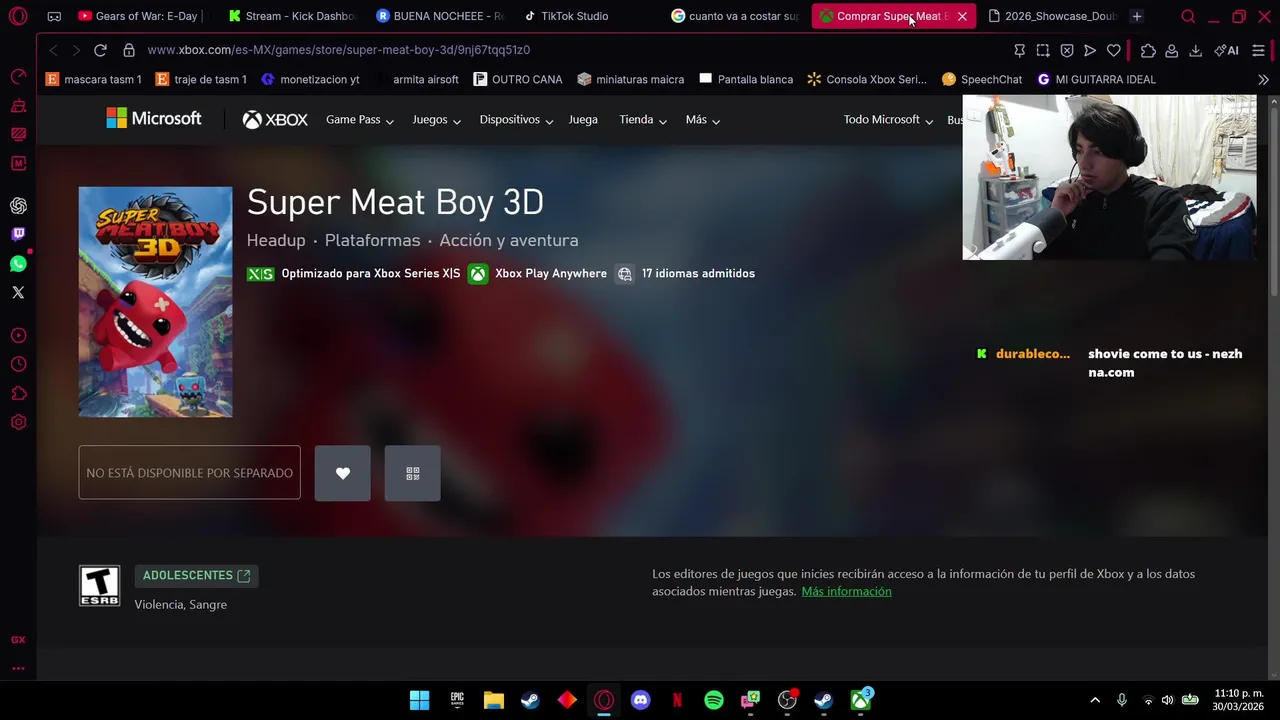Click the Xbox logo

(275, 120)
